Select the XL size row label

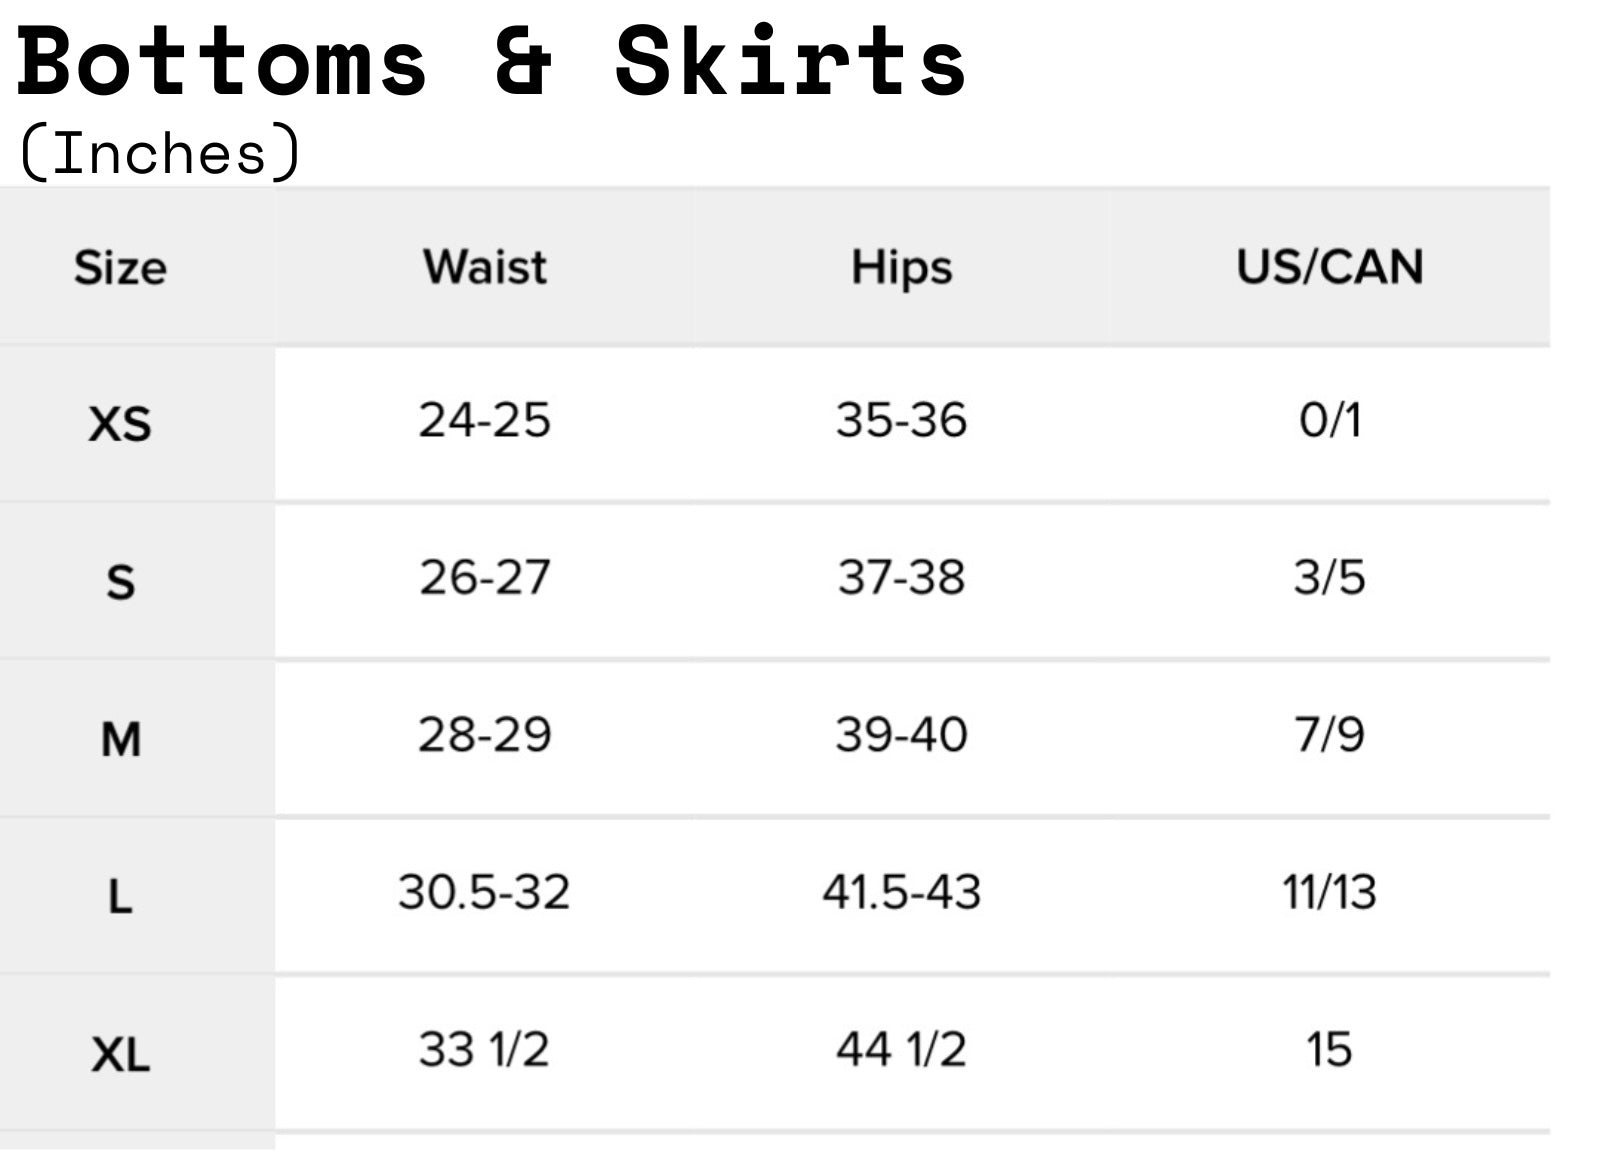[120, 1054]
